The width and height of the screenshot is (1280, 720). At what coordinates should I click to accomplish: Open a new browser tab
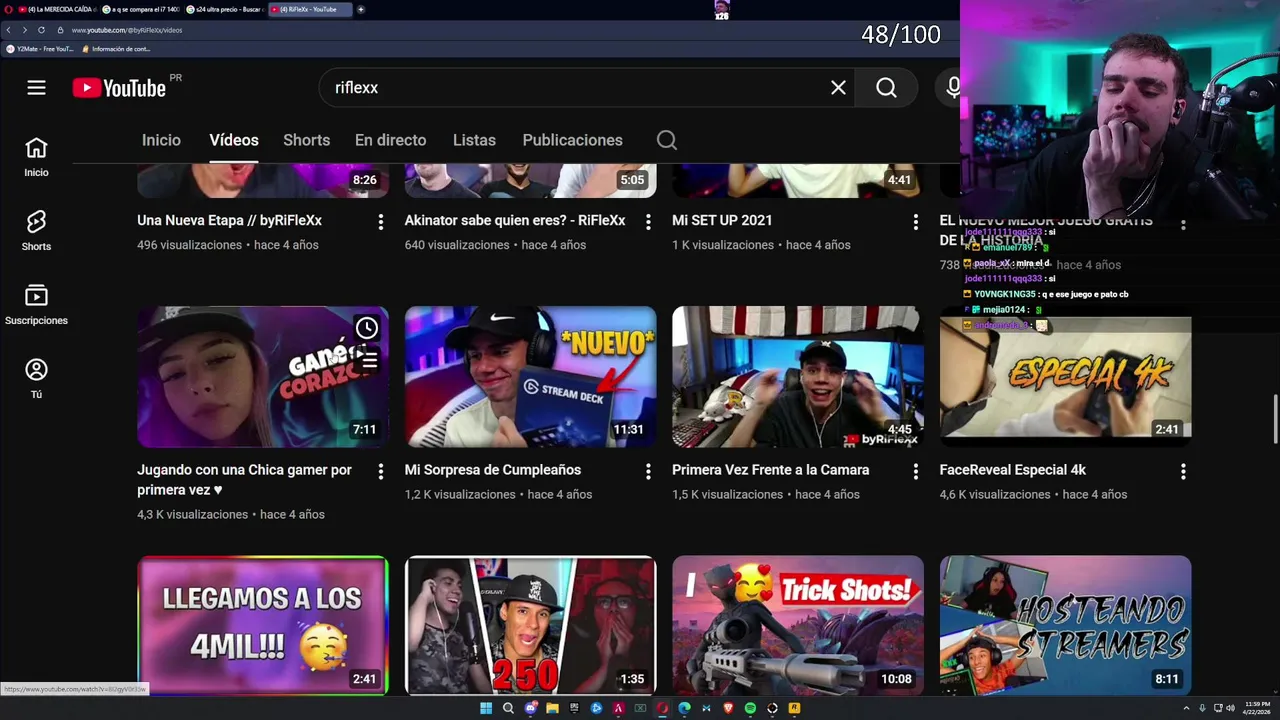(x=361, y=9)
